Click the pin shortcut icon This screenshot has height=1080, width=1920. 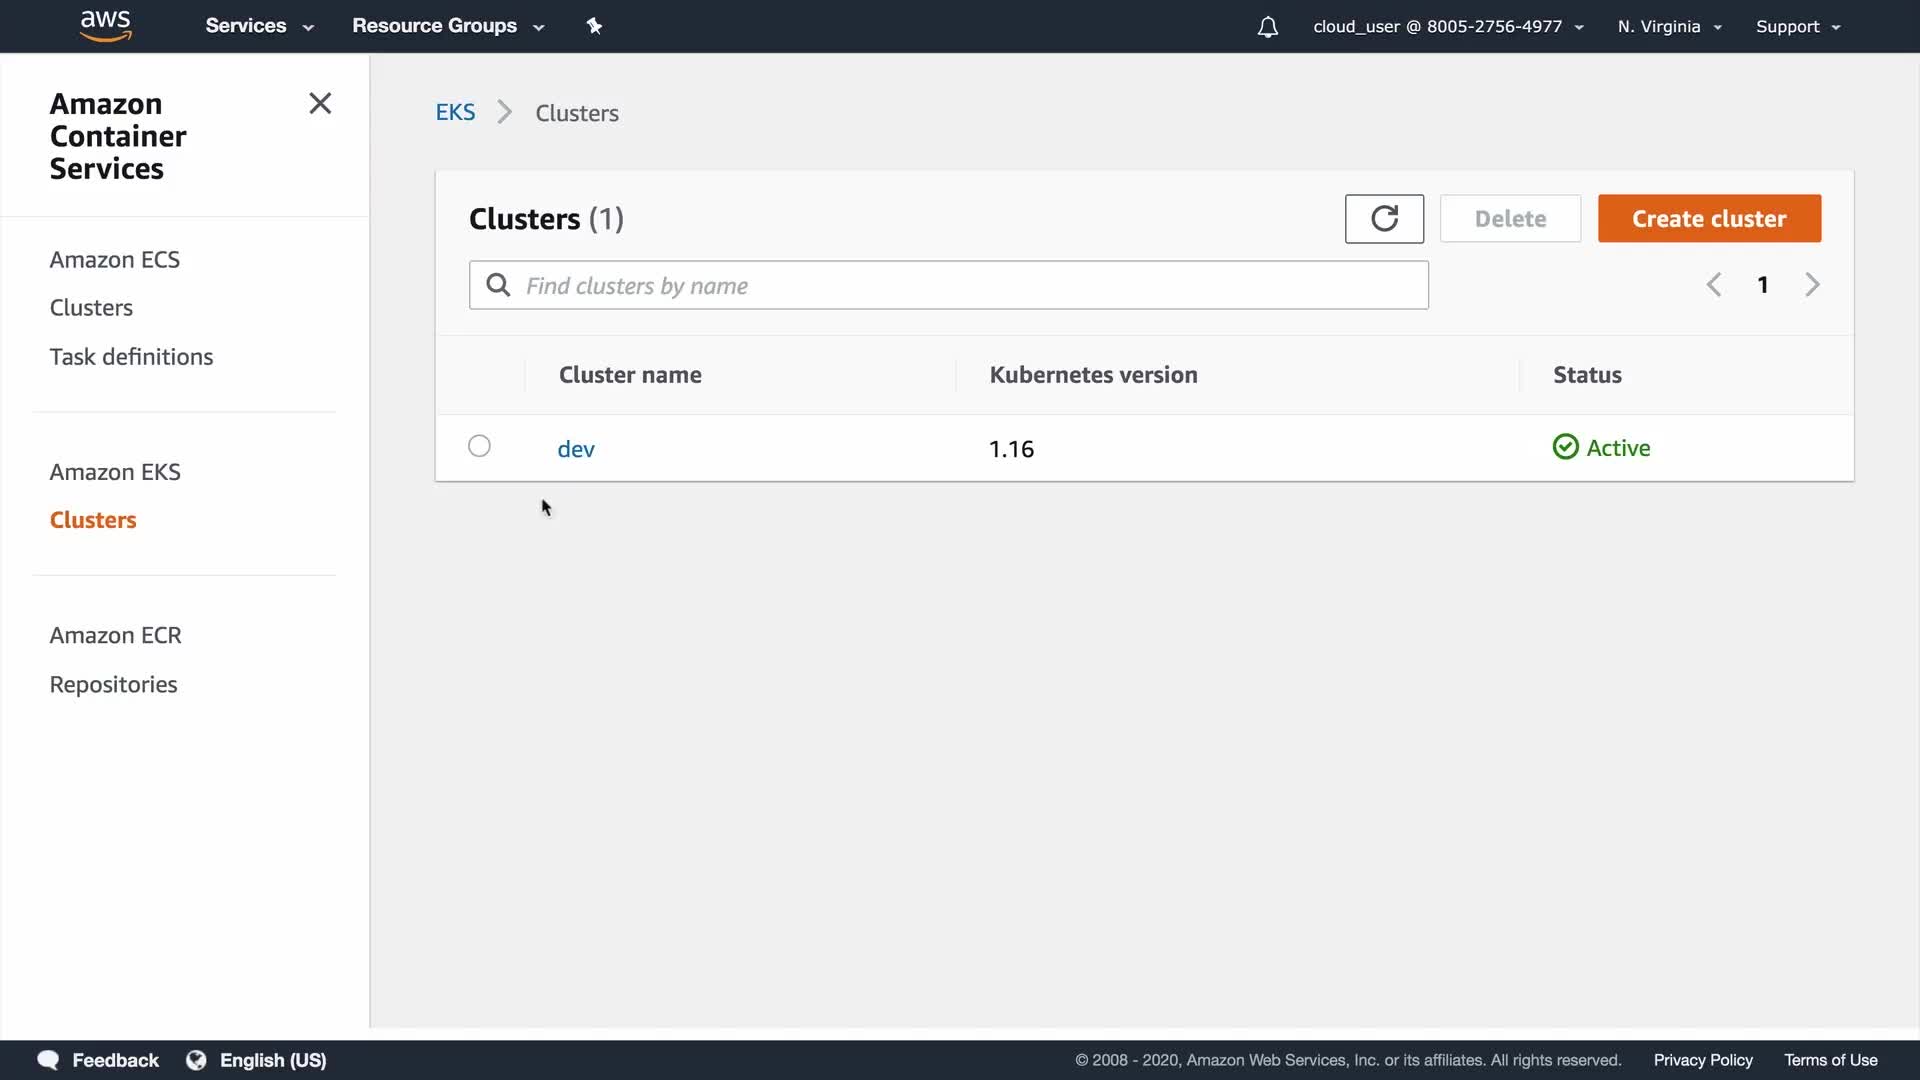click(x=594, y=26)
